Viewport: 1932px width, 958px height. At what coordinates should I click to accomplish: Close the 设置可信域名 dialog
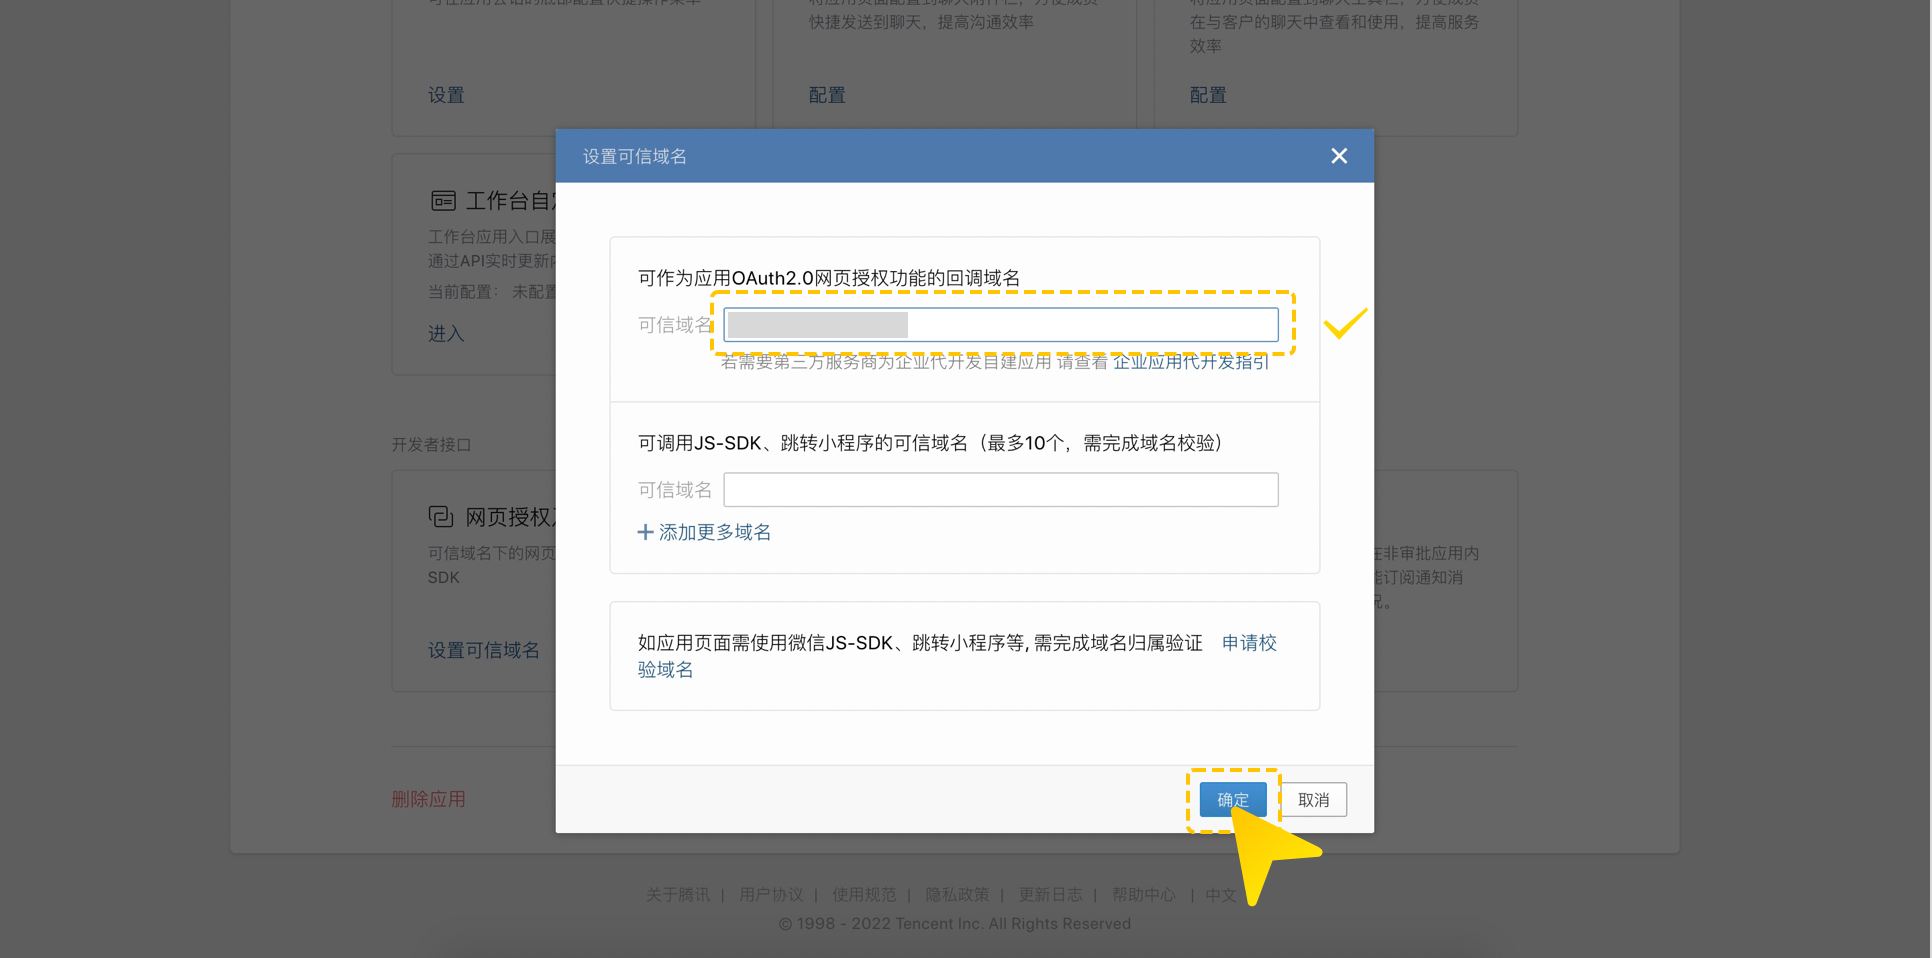pos(1339,156)
